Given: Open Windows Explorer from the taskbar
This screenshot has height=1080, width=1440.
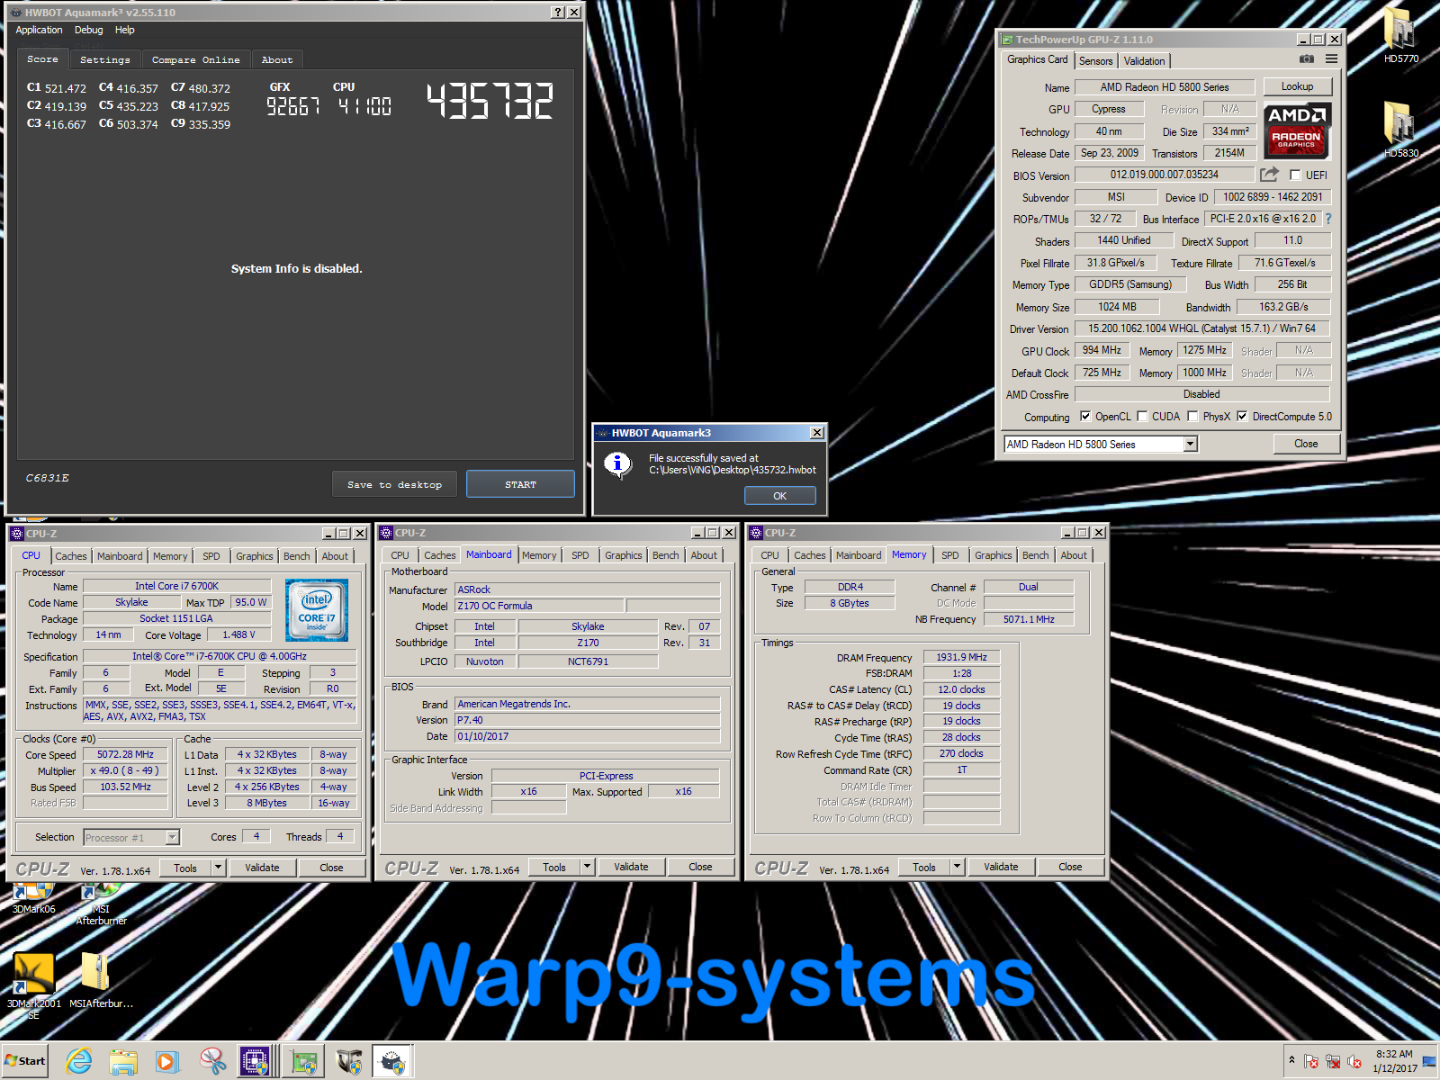Looking at the screenshot, I should pos(123,1061).
